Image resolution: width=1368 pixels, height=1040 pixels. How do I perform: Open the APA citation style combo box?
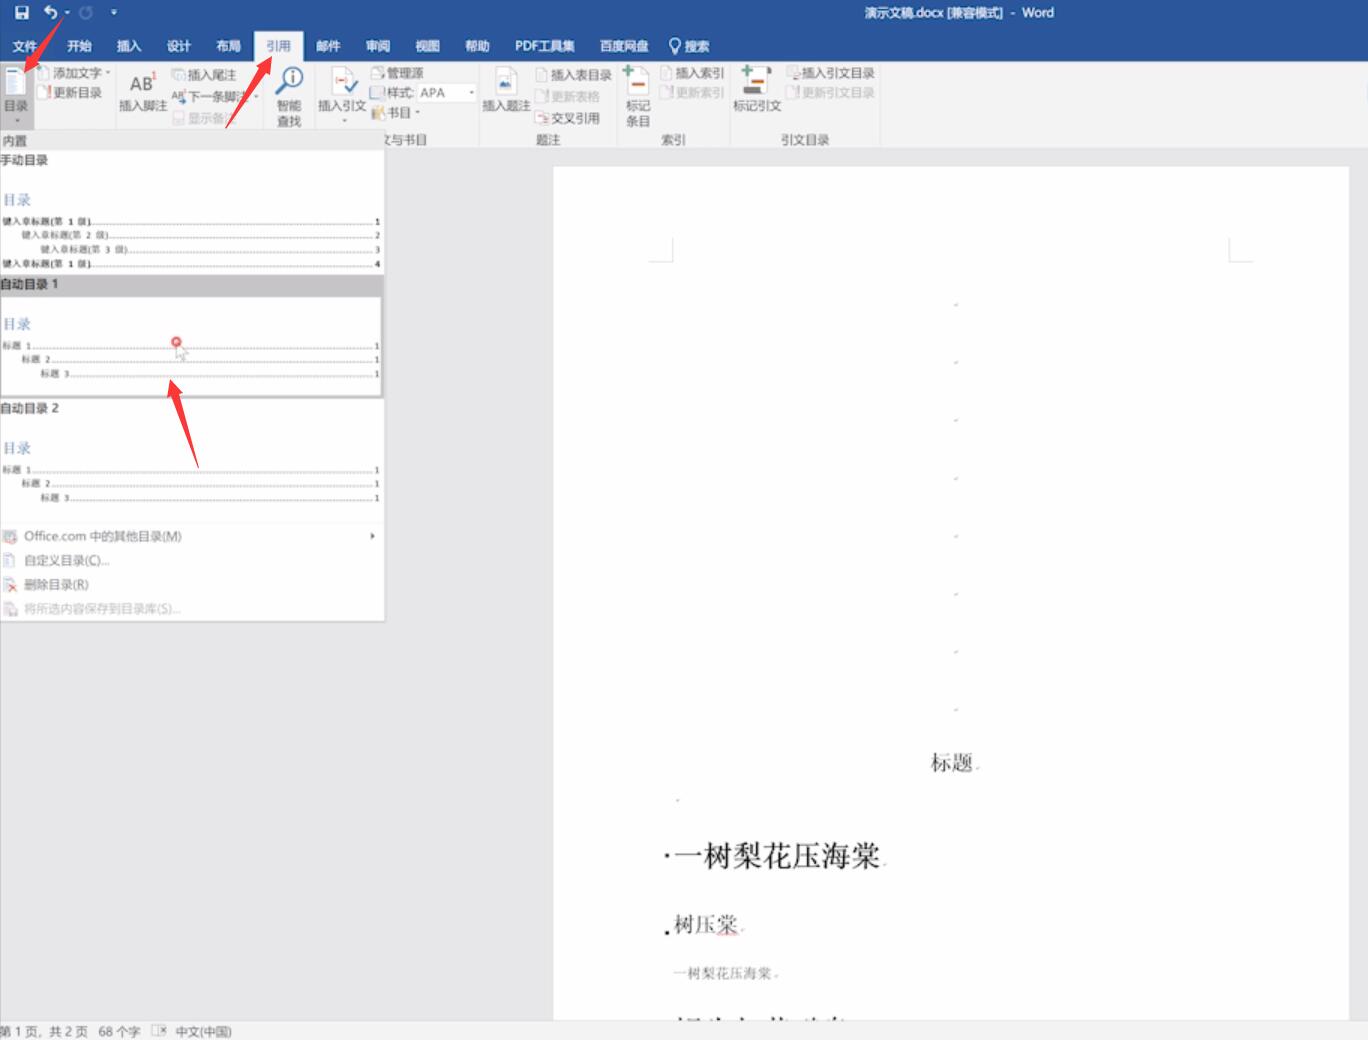tap(446, 92)
